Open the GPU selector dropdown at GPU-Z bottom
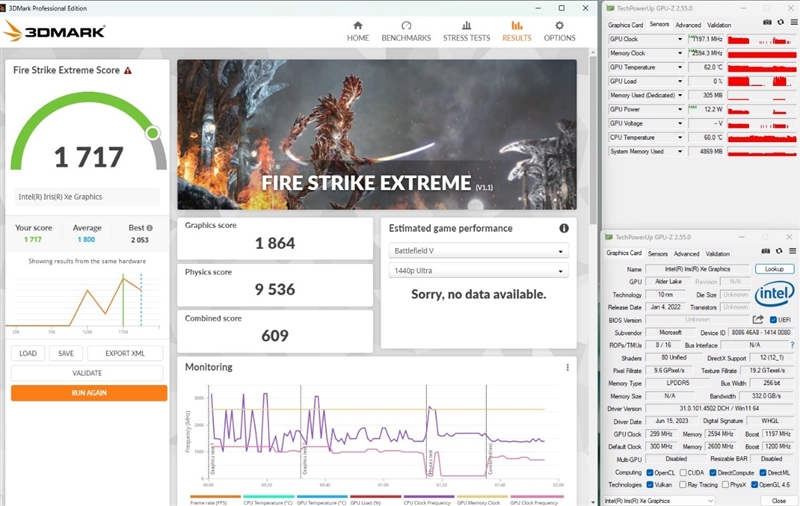Image resolution: width=800 pixels, height=506 pixels. [660, 501]
